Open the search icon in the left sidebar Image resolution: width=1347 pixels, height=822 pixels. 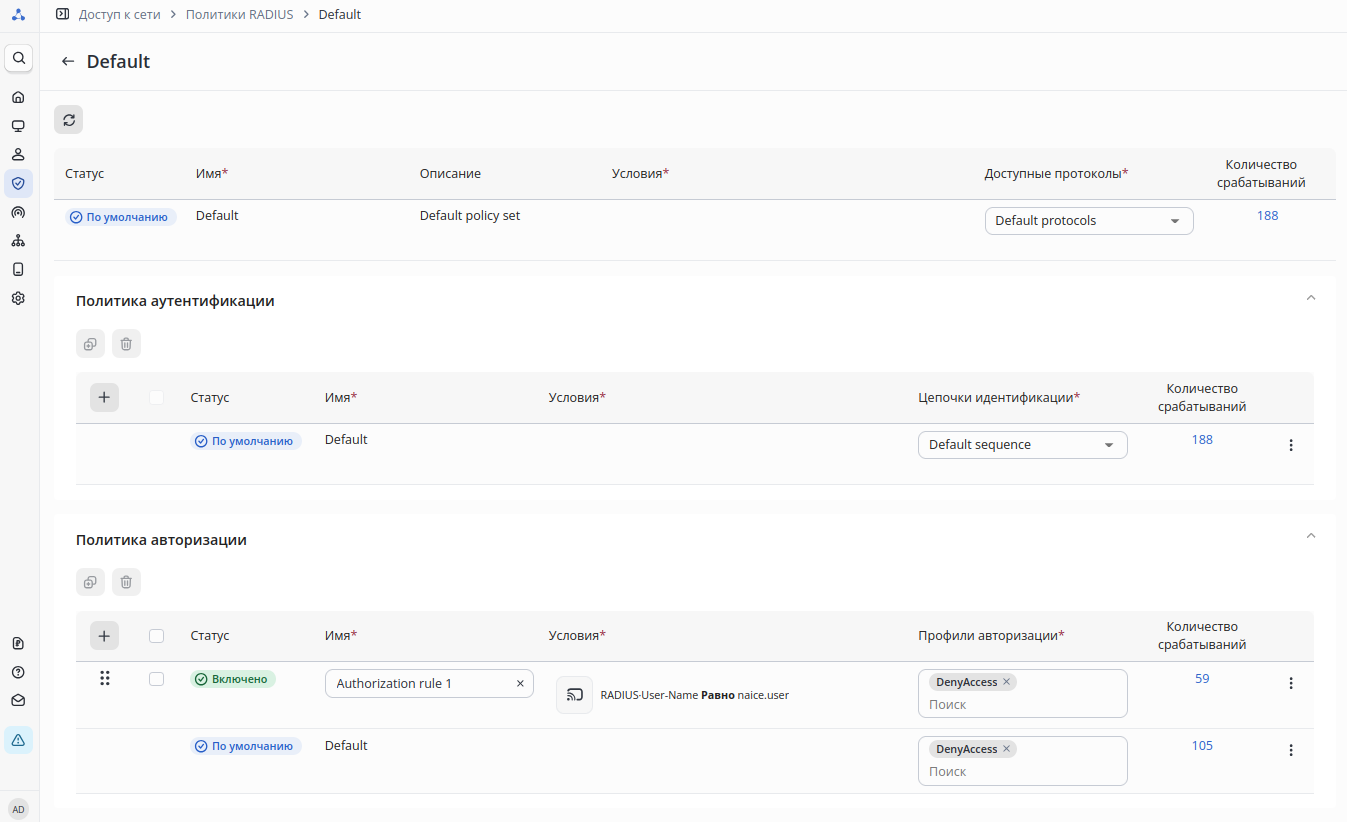[x=18, y=58]
